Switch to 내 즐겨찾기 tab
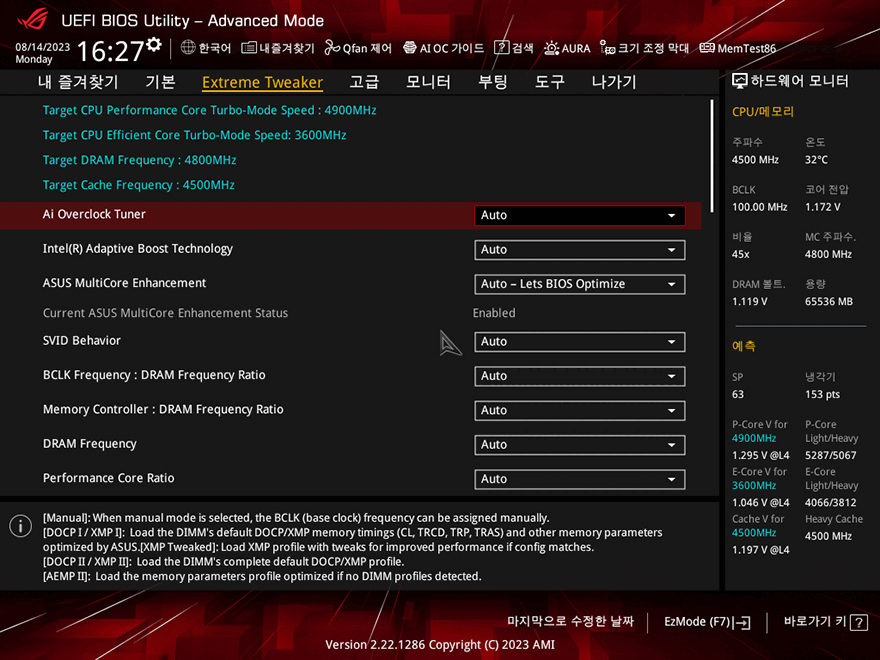Image resolution: width=880 pixels, height=660 pixels. pos(78,82)
